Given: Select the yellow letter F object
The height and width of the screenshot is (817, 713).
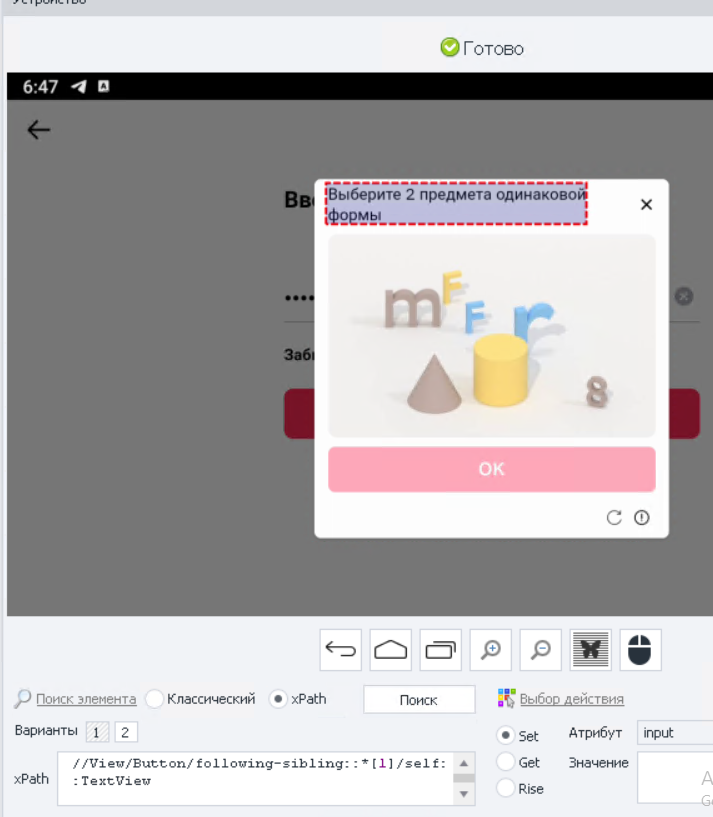Looking at the screenshot, I should tap(452, 286).
